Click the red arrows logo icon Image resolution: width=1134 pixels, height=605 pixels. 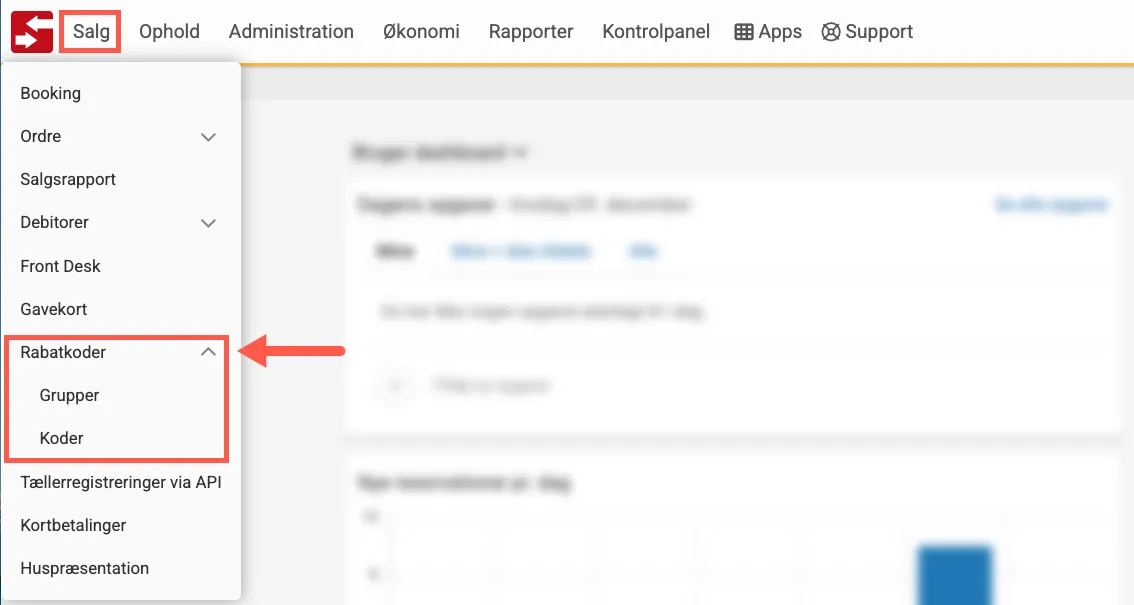32,31
